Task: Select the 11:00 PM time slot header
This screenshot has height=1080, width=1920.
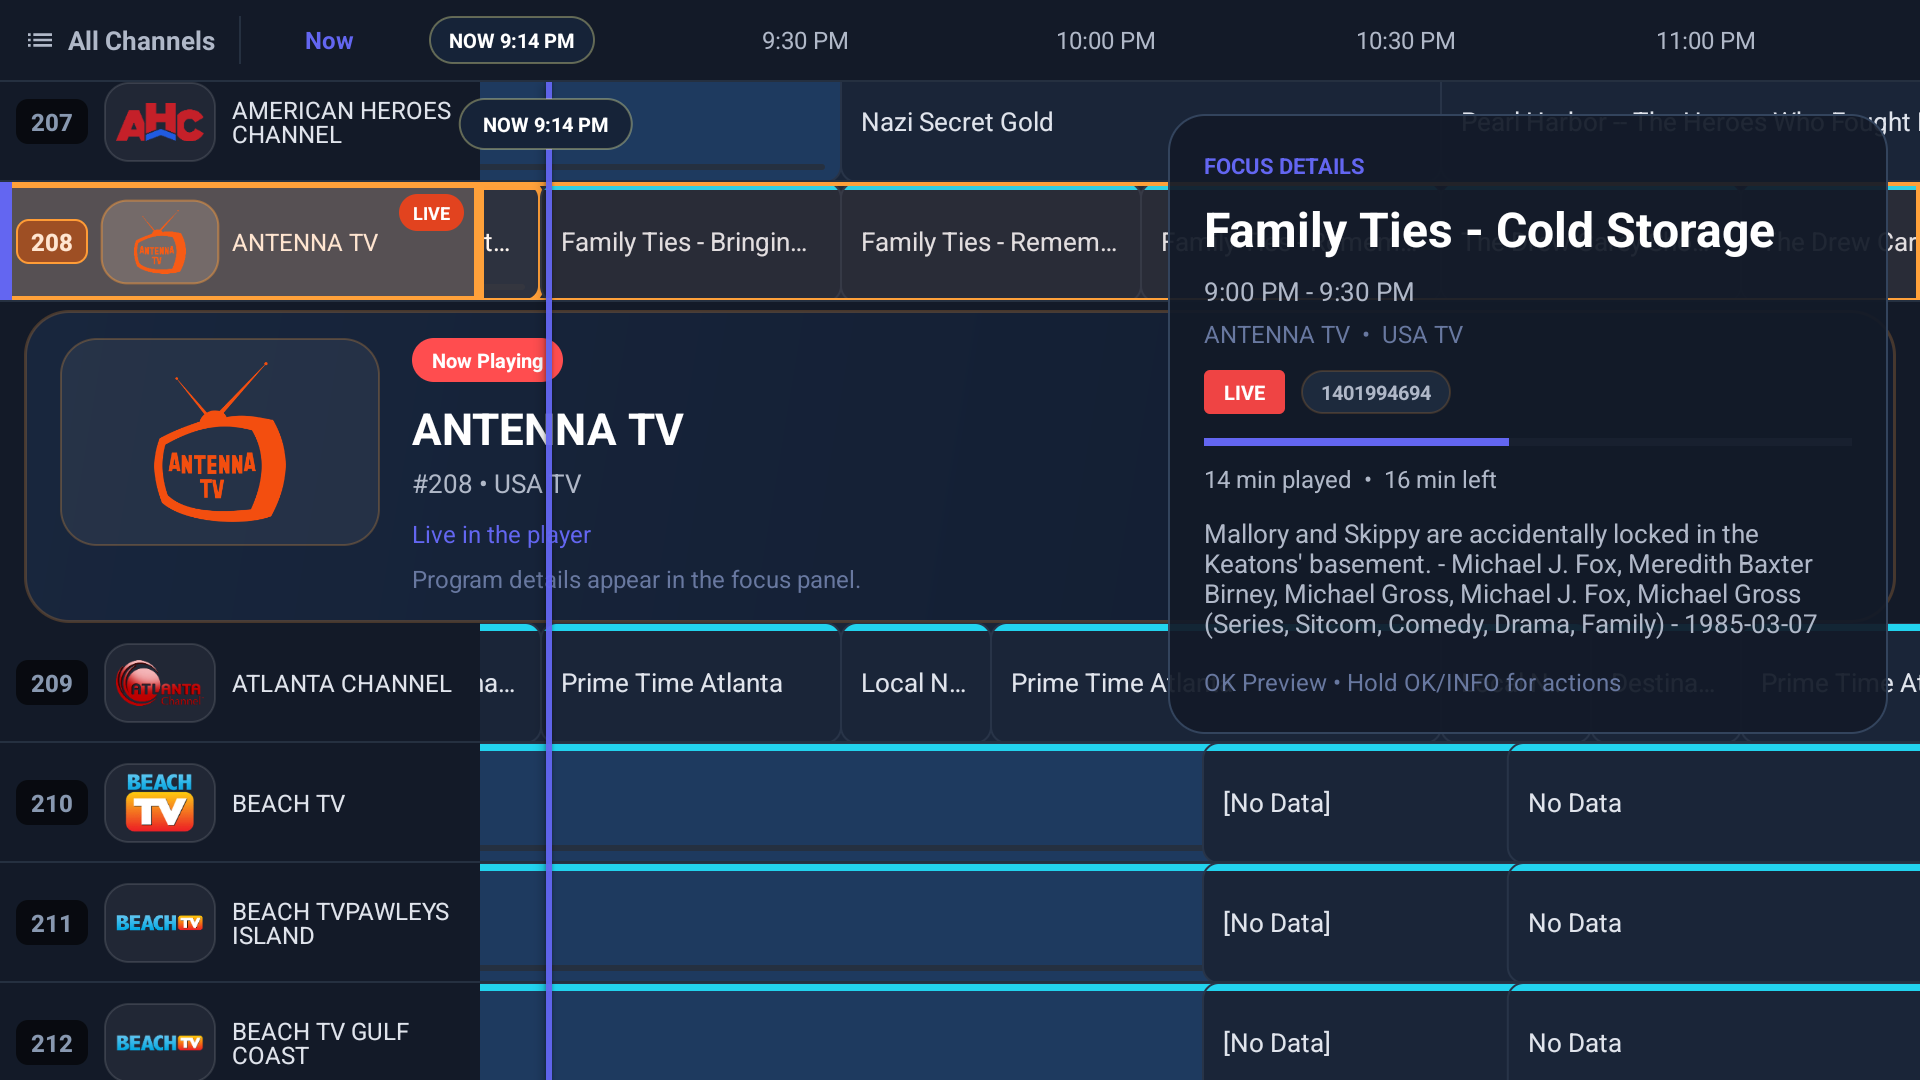Action: 1705,41
